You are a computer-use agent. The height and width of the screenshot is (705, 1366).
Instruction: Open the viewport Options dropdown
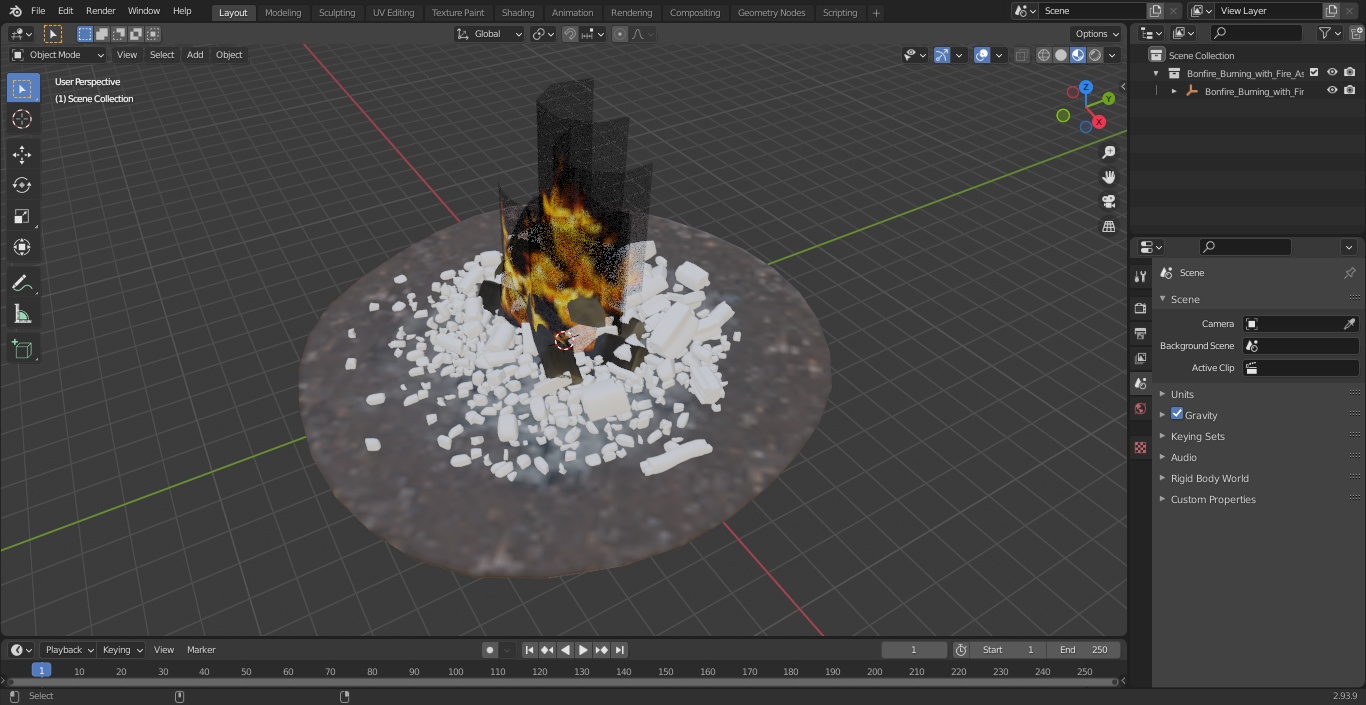pos(1097,34)
